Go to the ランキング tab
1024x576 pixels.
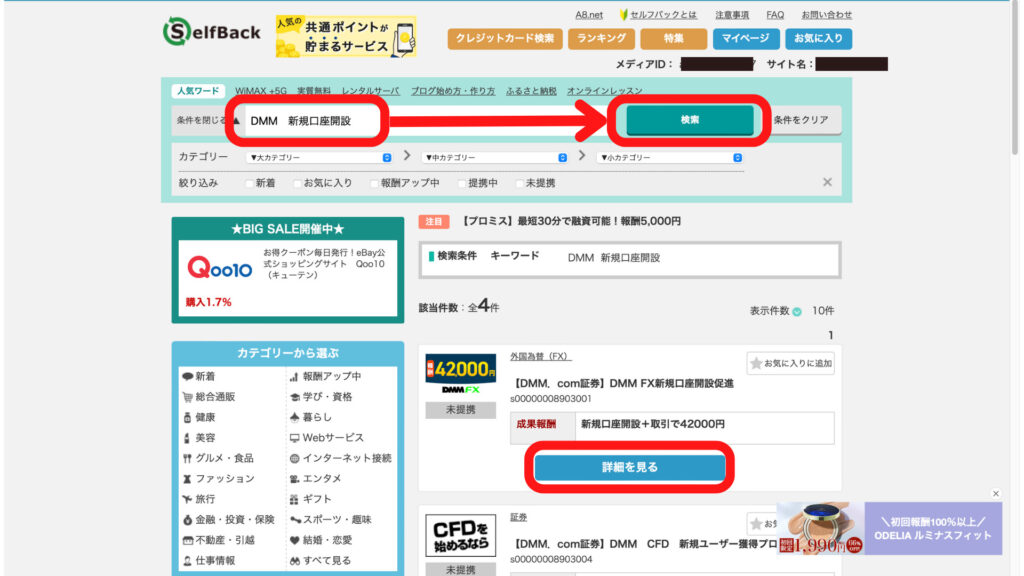coord(601,39)
